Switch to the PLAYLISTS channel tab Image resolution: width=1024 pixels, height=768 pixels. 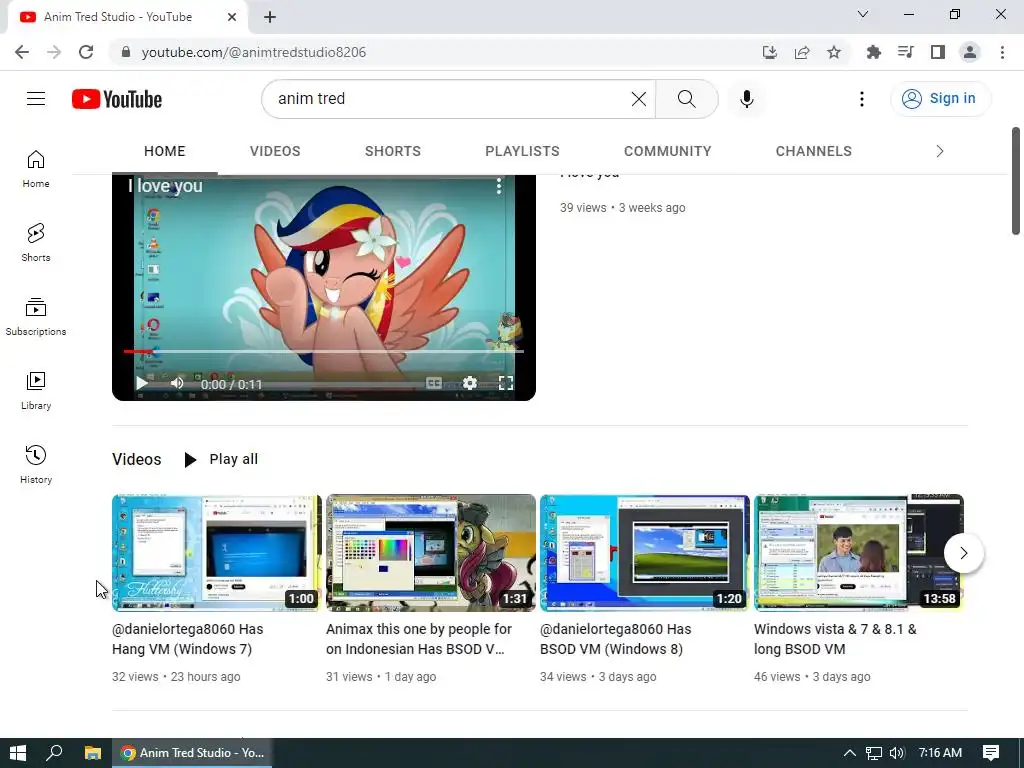(522, 151)
